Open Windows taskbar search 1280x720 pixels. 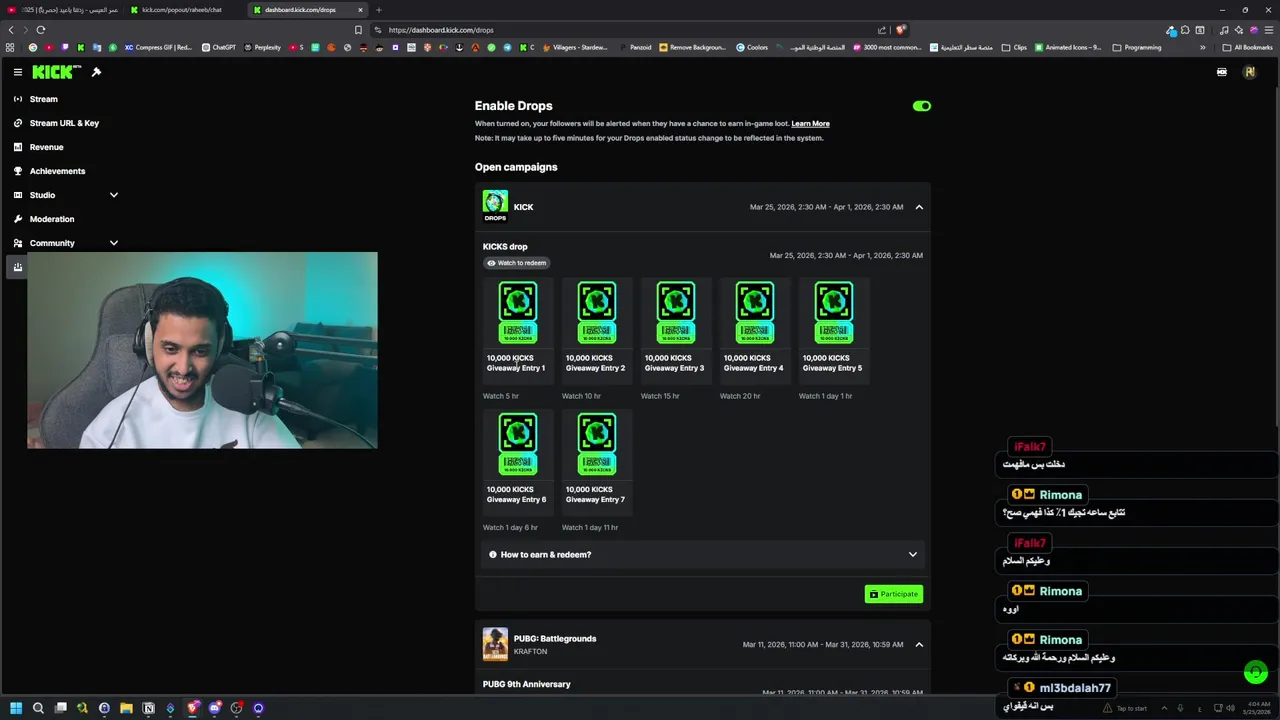(x=38, y=708)
